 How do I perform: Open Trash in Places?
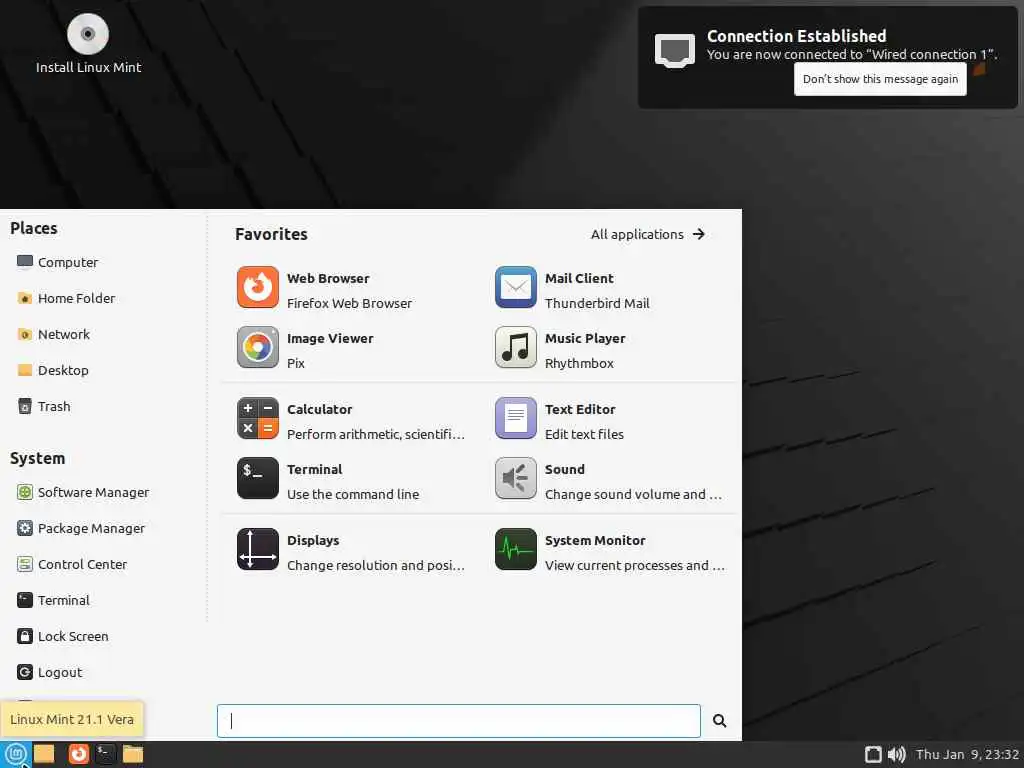(x=44, y=406)
